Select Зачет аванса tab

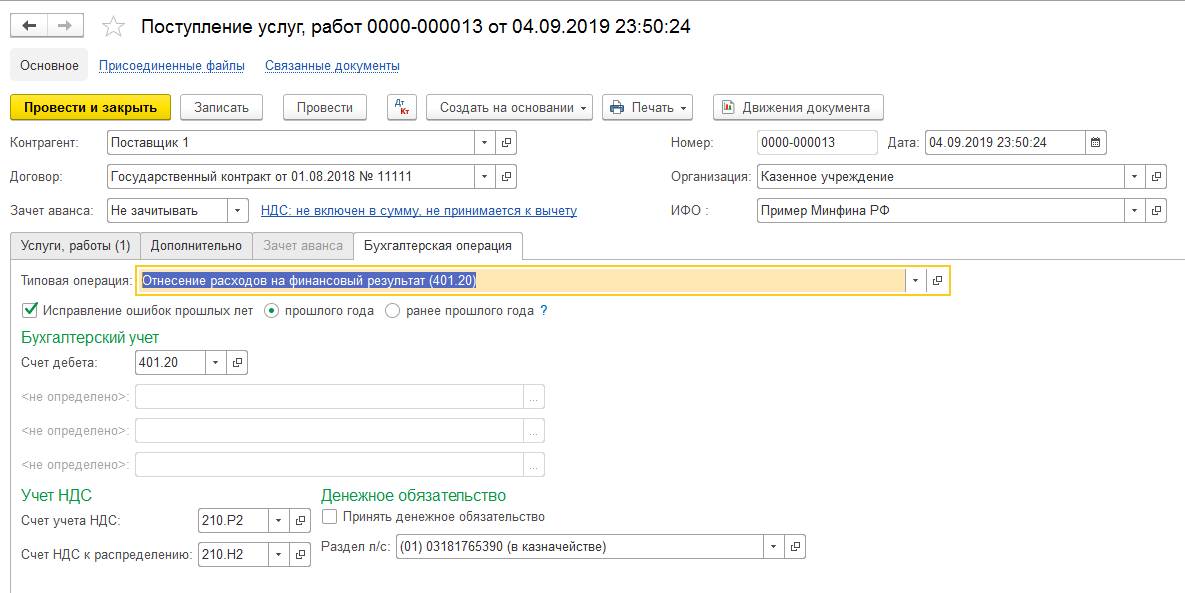point(303,246)
